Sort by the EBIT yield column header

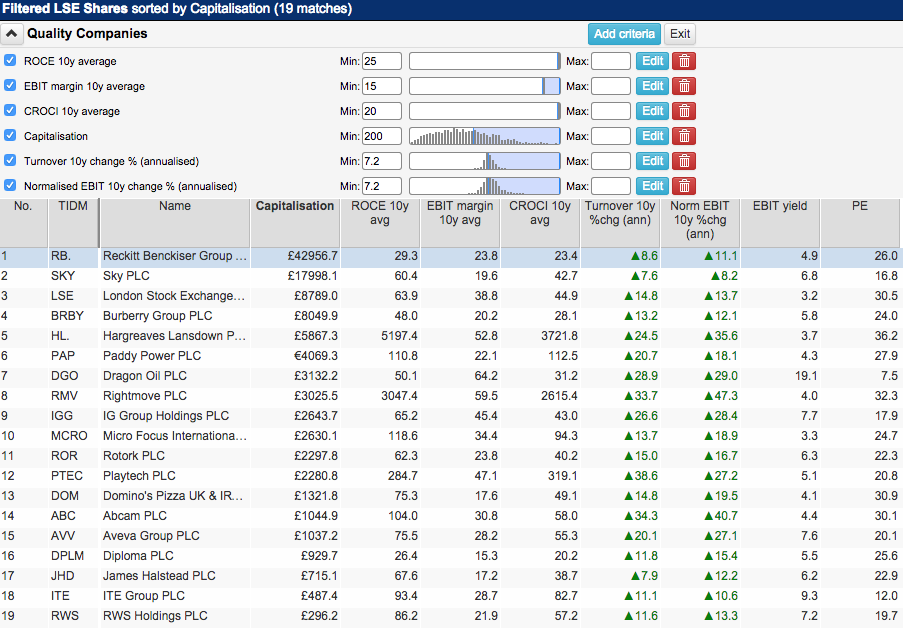[x=780, y=222]
